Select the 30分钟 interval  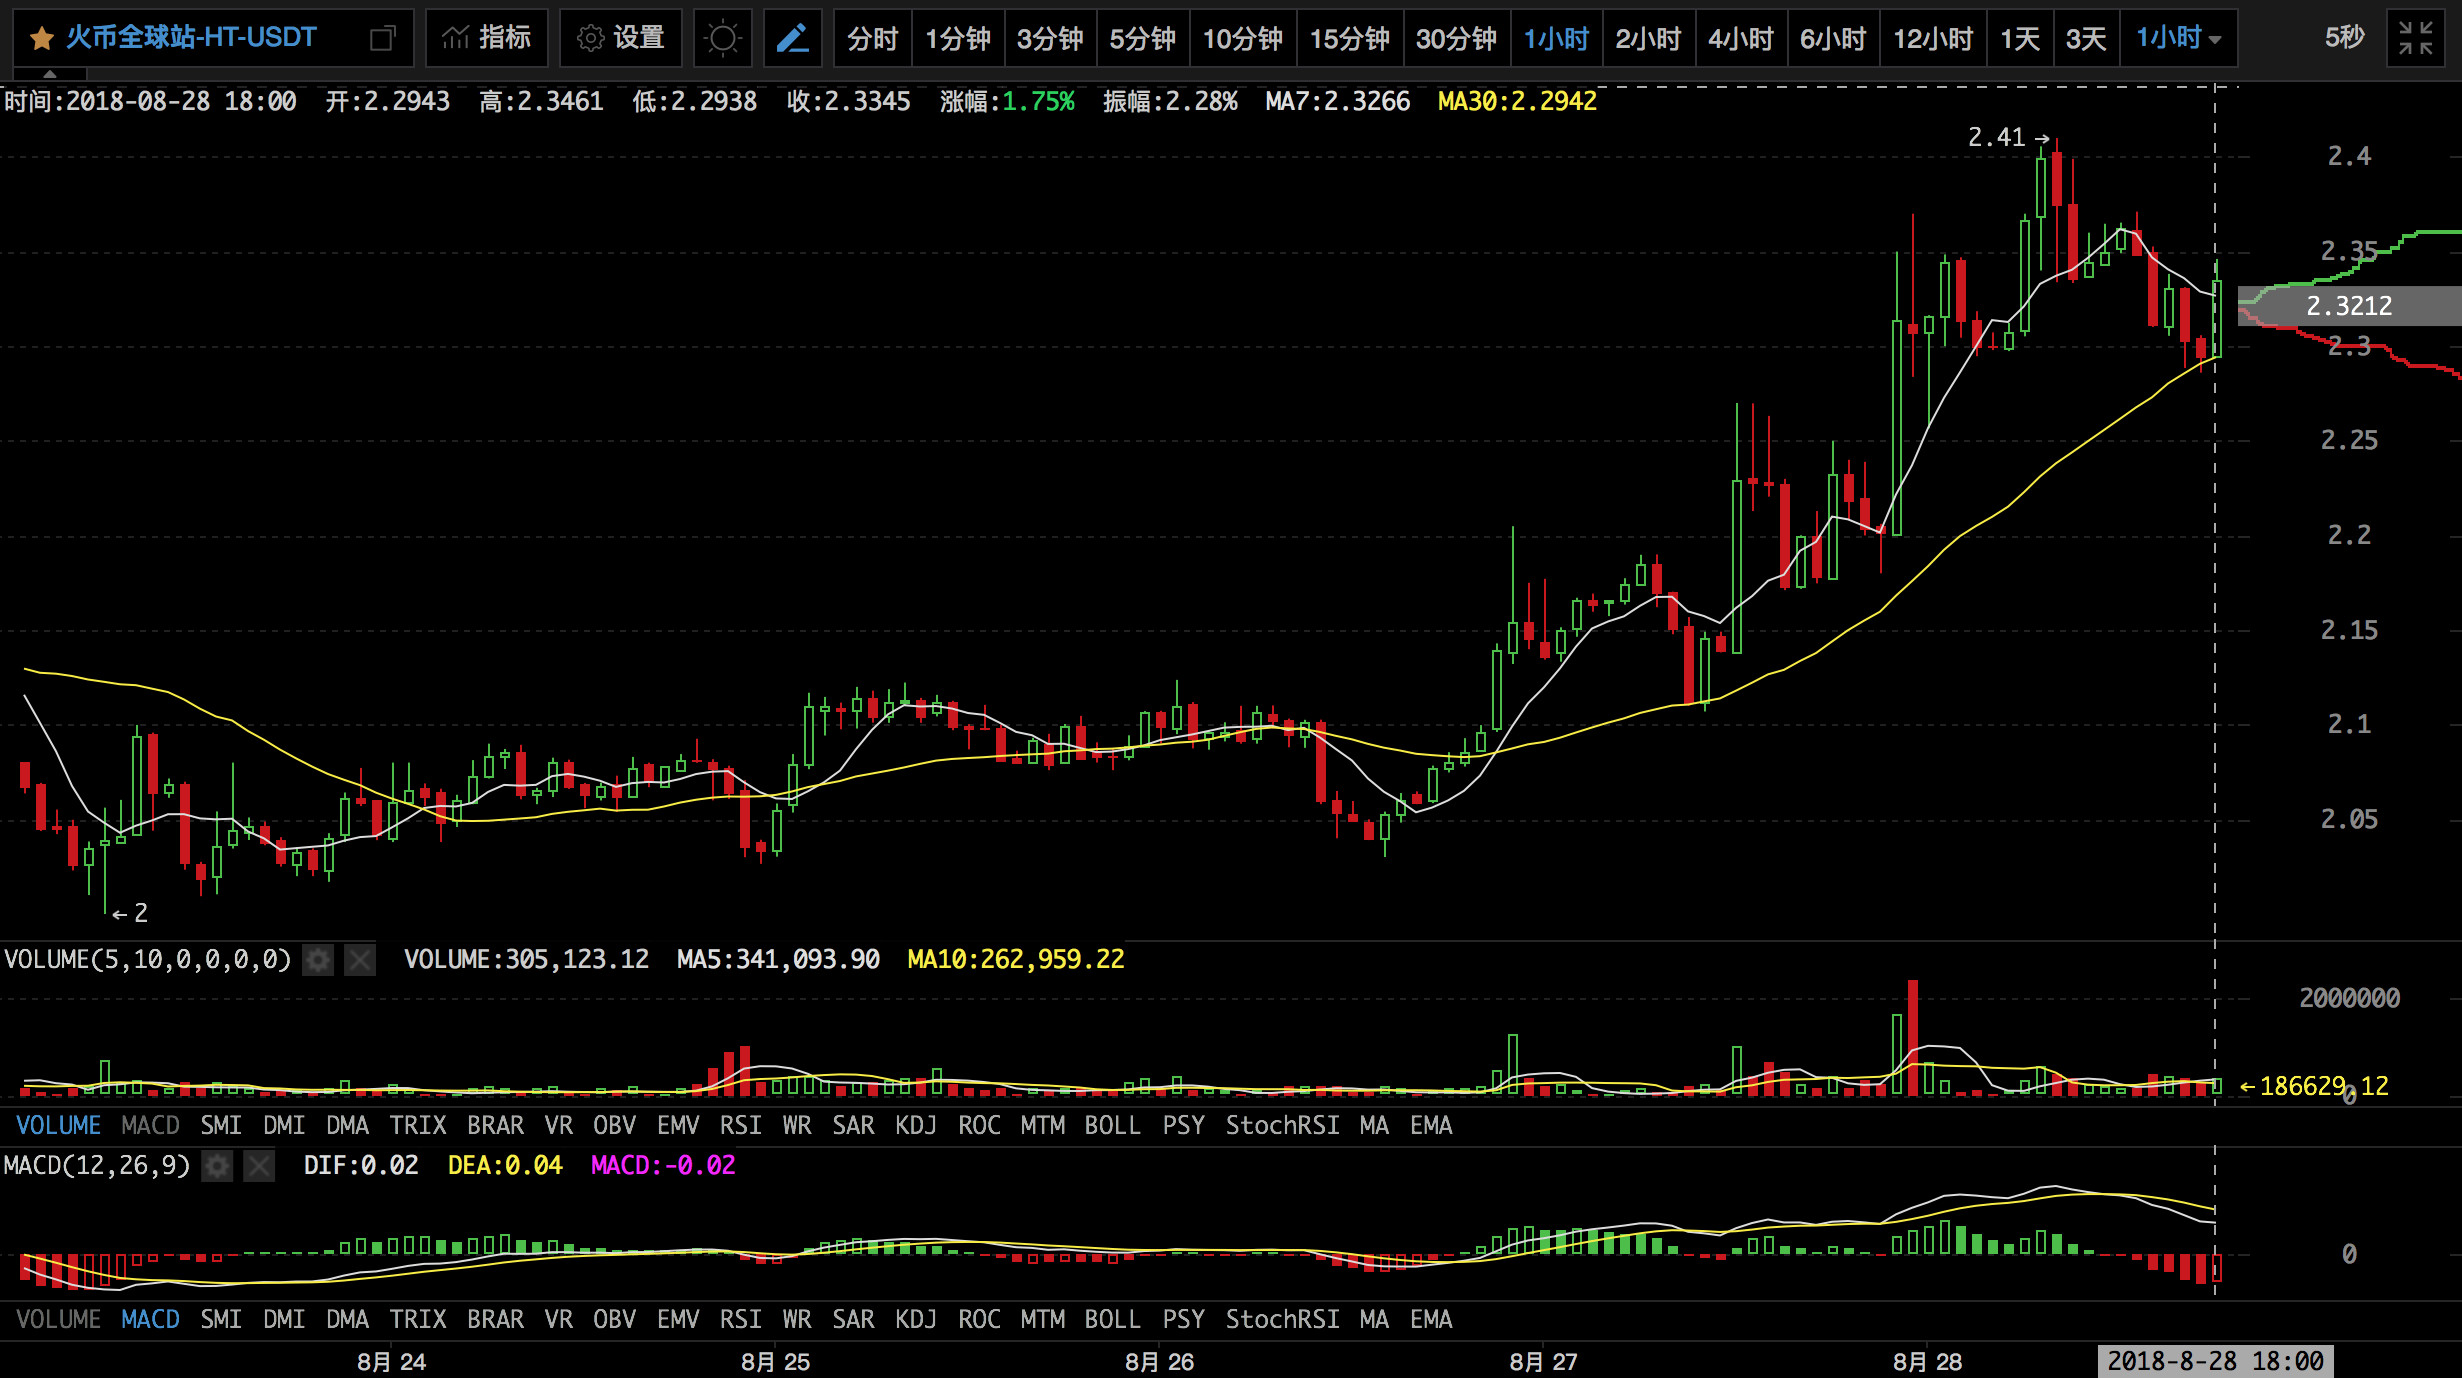pyautogui.click(x=1457, y=38)
